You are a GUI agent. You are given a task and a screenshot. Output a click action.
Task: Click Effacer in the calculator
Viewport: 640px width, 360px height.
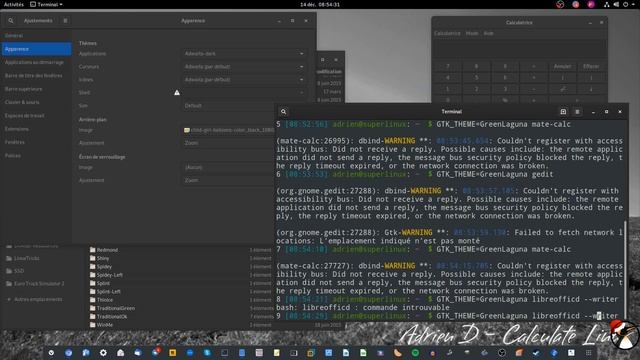pos(591,66)
